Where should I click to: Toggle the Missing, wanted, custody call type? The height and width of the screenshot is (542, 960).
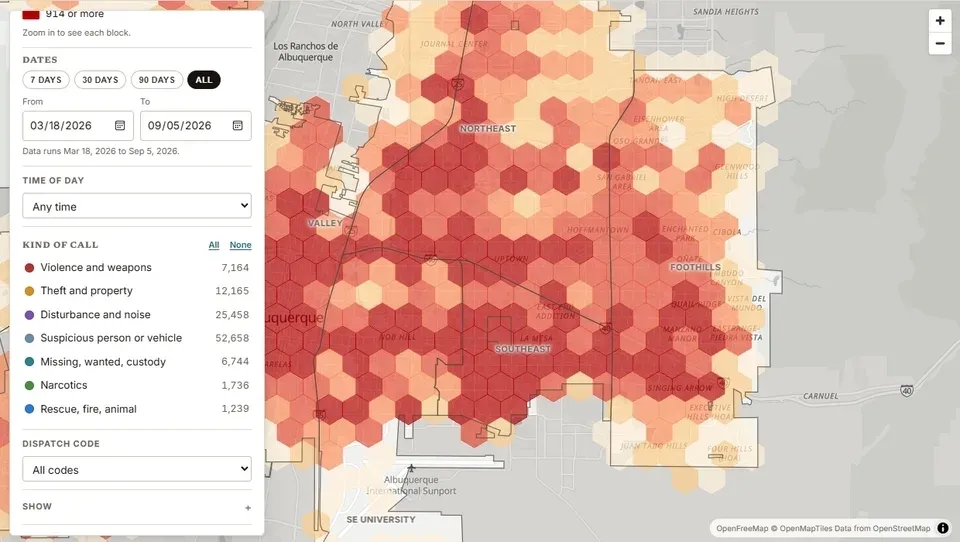[x=137, y=362]
